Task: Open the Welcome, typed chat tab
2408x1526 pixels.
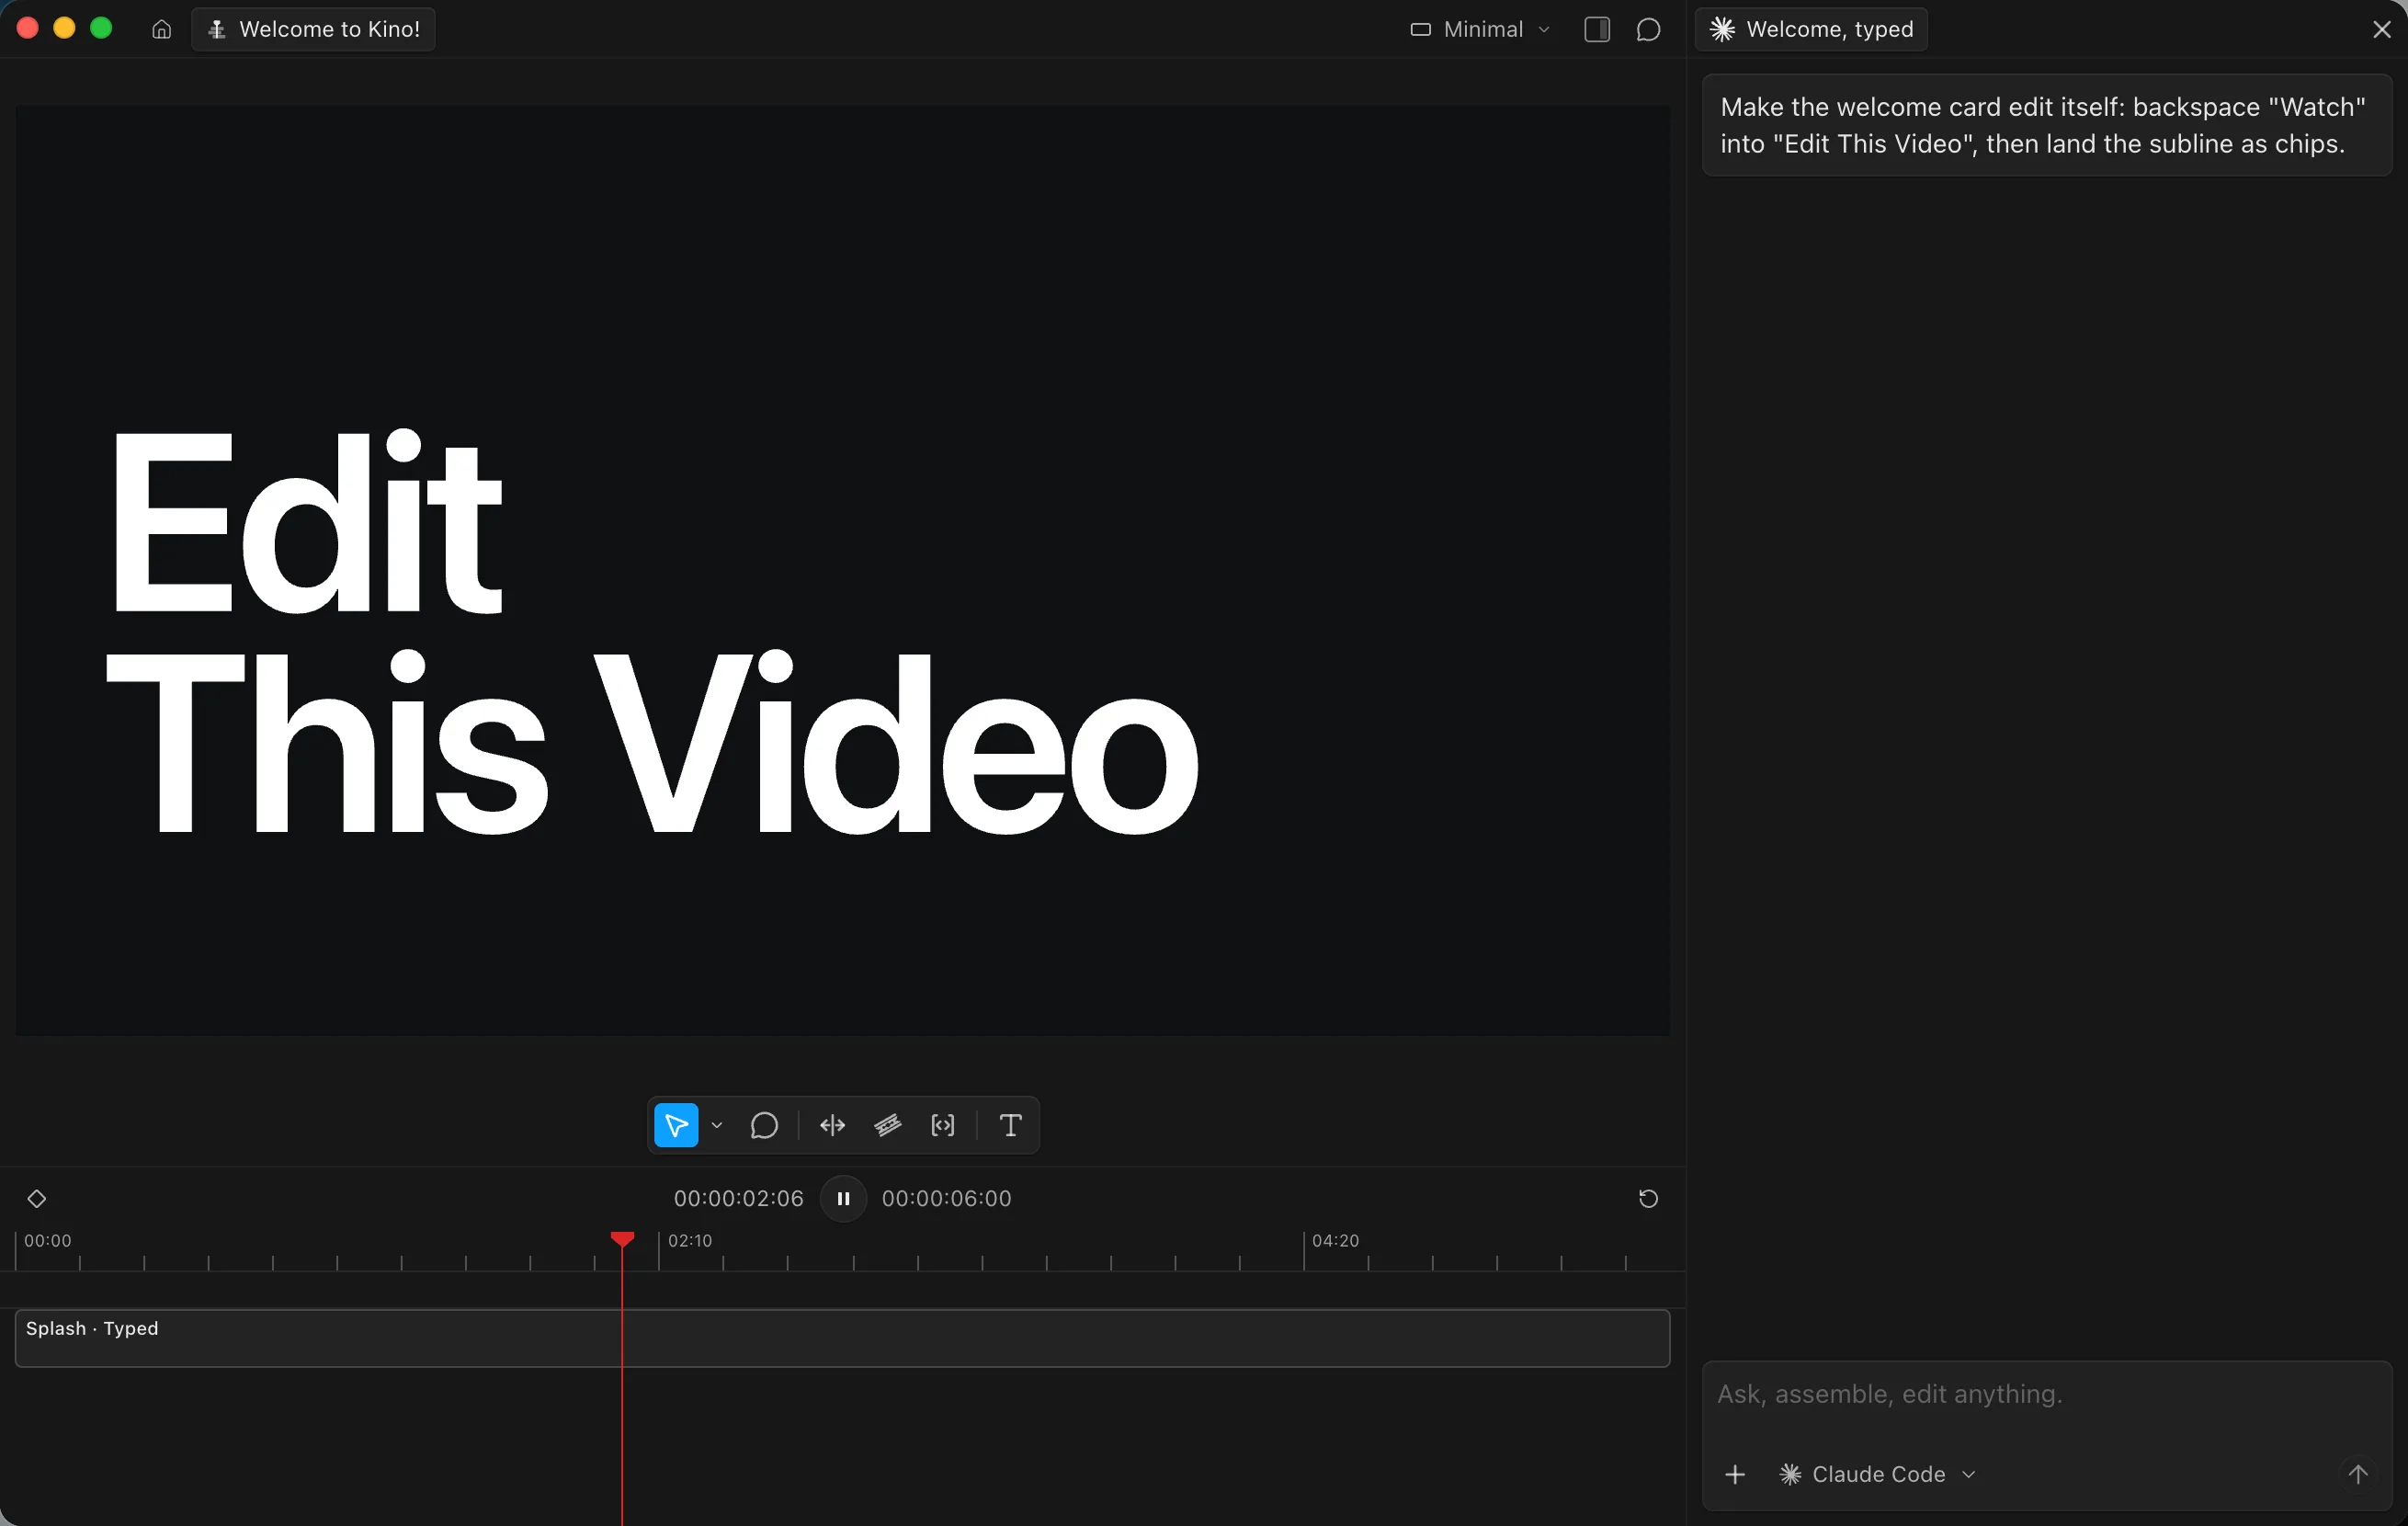Action: 1811,29
